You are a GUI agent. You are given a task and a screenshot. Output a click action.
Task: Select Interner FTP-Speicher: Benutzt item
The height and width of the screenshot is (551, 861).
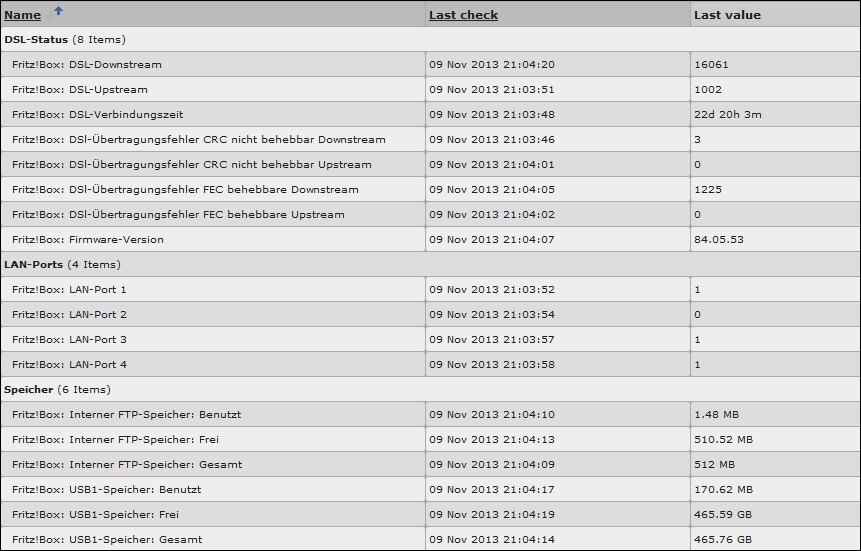pyautogui.click(x=127, y=414)
